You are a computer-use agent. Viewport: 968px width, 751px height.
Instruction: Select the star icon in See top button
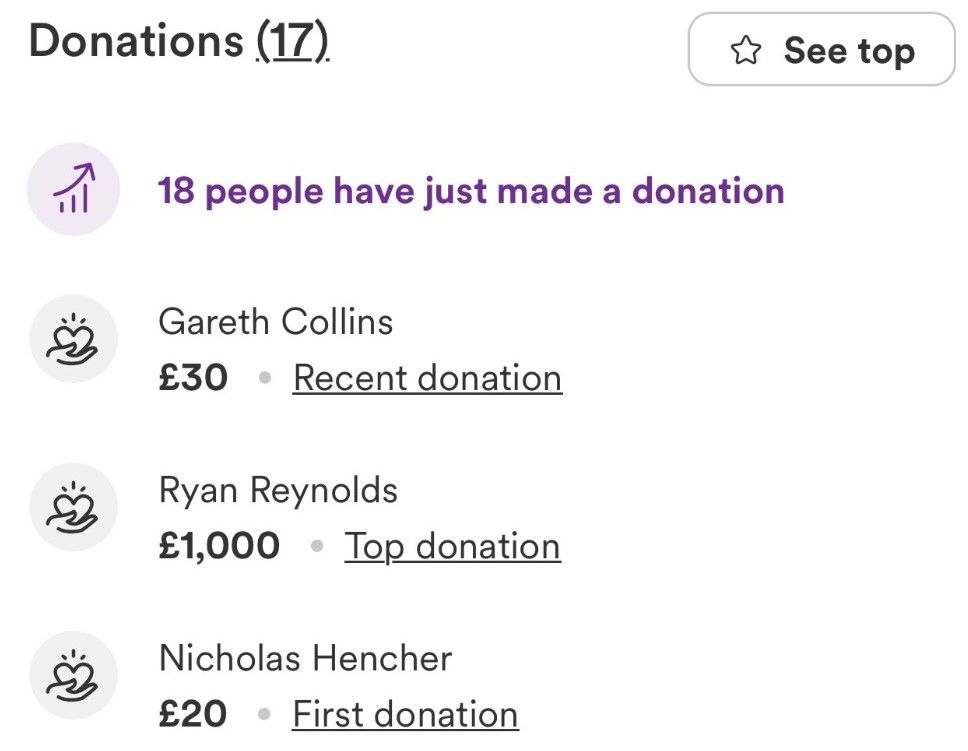pos(745,49)
